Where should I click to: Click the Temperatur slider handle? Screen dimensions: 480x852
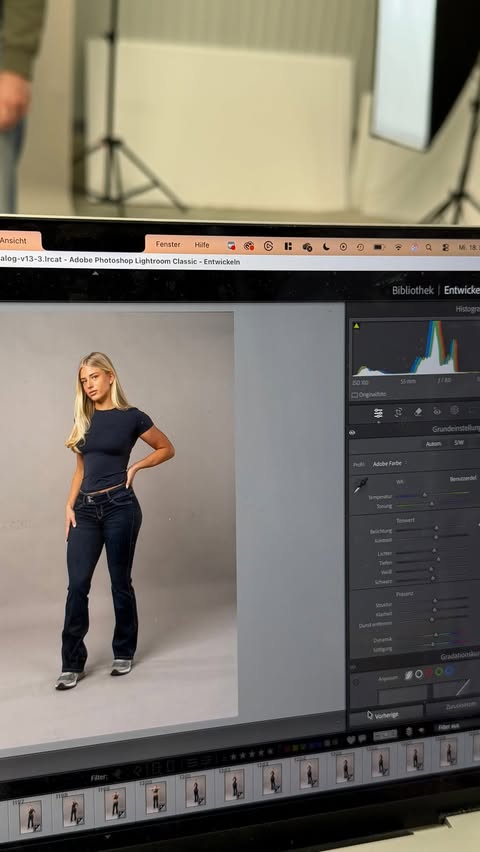pos(425,495)
